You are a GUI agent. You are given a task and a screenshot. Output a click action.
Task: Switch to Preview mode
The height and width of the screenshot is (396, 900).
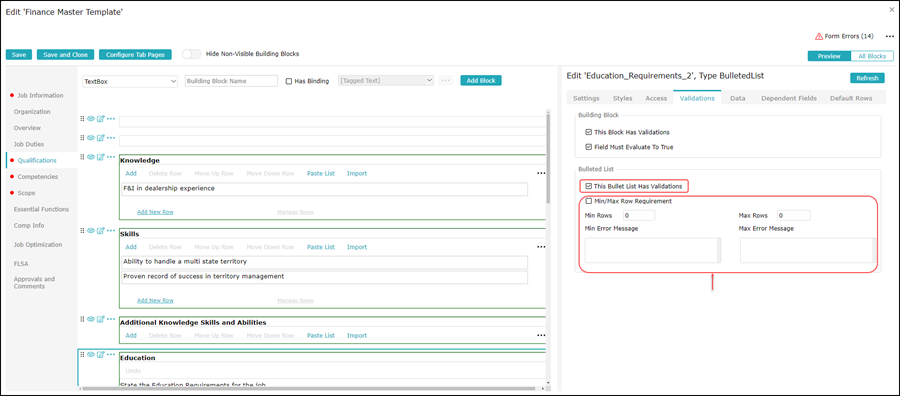[829, 56]
